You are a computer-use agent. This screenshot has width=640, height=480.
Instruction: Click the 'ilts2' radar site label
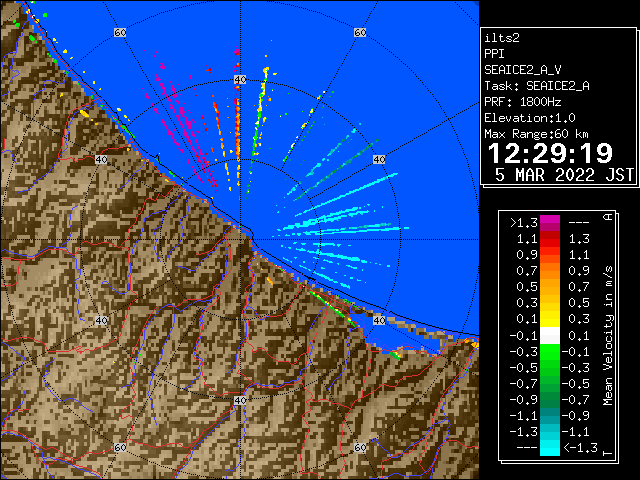pos(502,38)
